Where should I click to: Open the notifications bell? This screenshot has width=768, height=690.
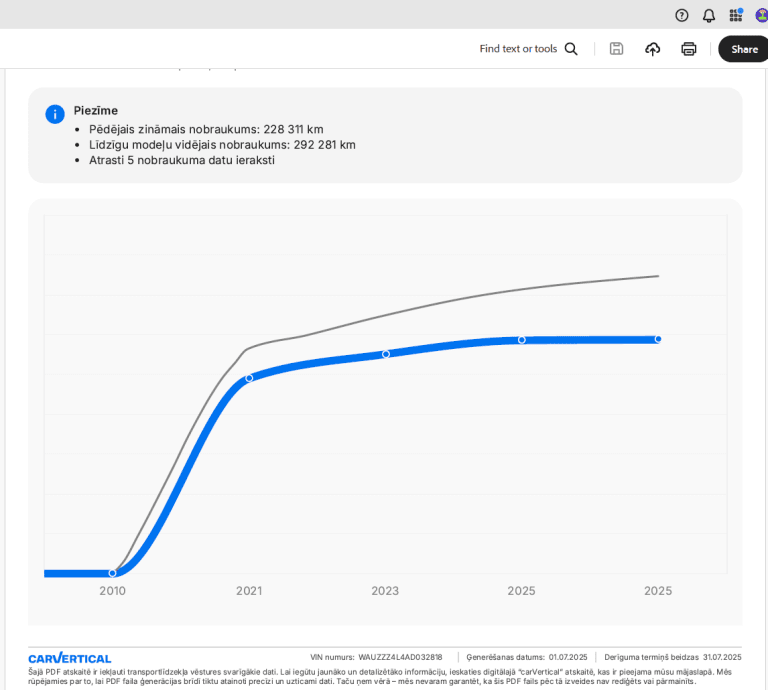[709, 15]
